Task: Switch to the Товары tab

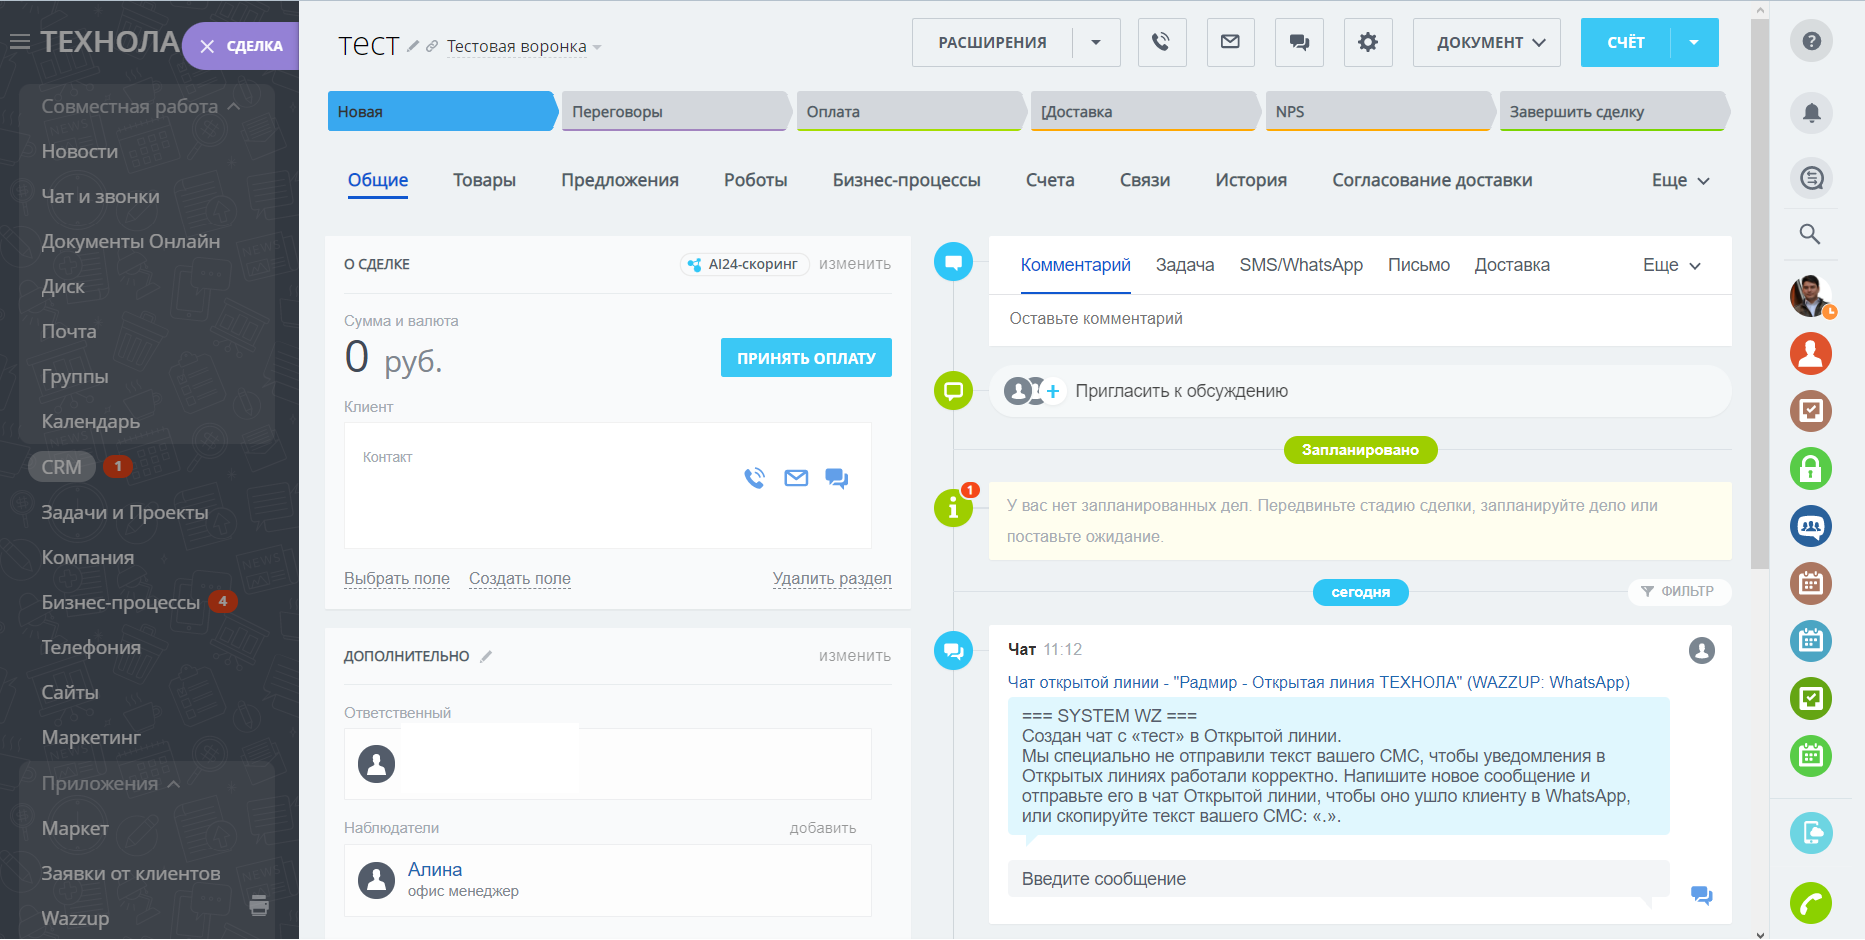Action: coord(484,180)
